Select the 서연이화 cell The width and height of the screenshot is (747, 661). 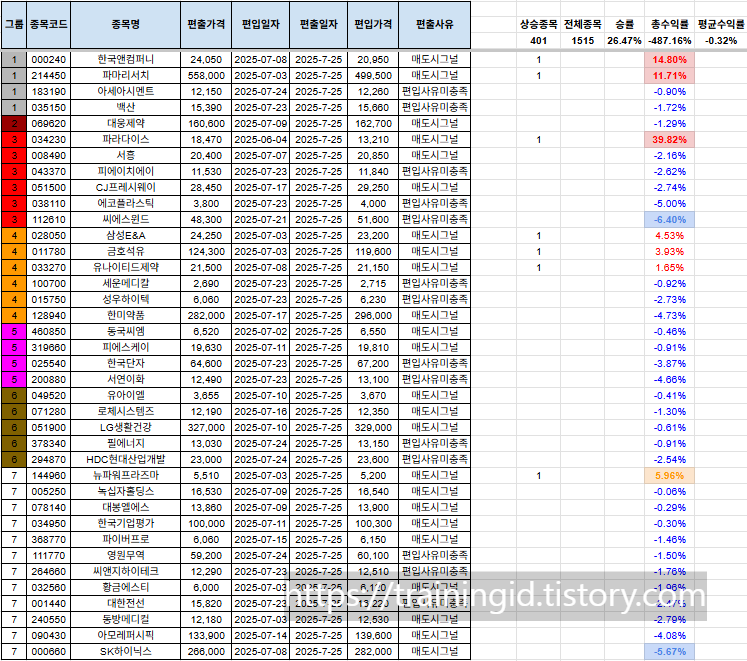[126, 379]
